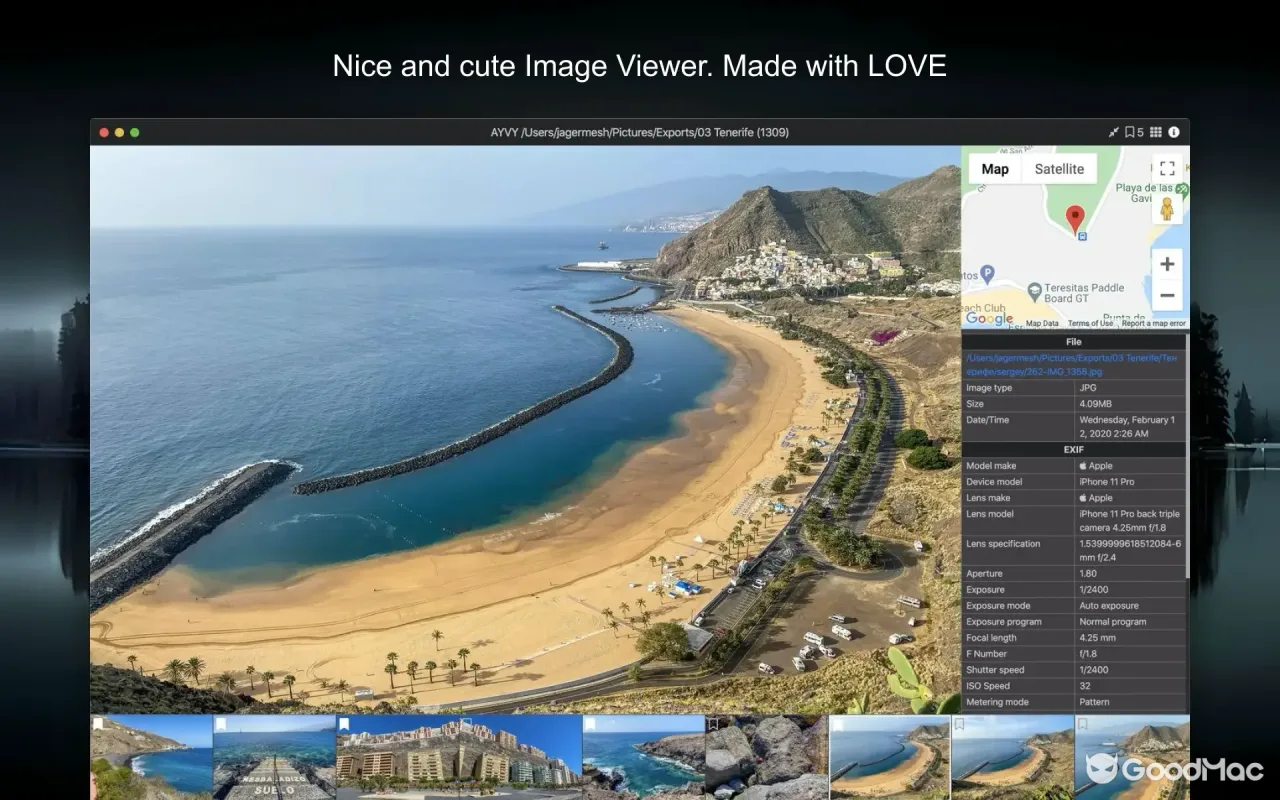Select the Size value 4.09MB

[x=1095, y=404]
